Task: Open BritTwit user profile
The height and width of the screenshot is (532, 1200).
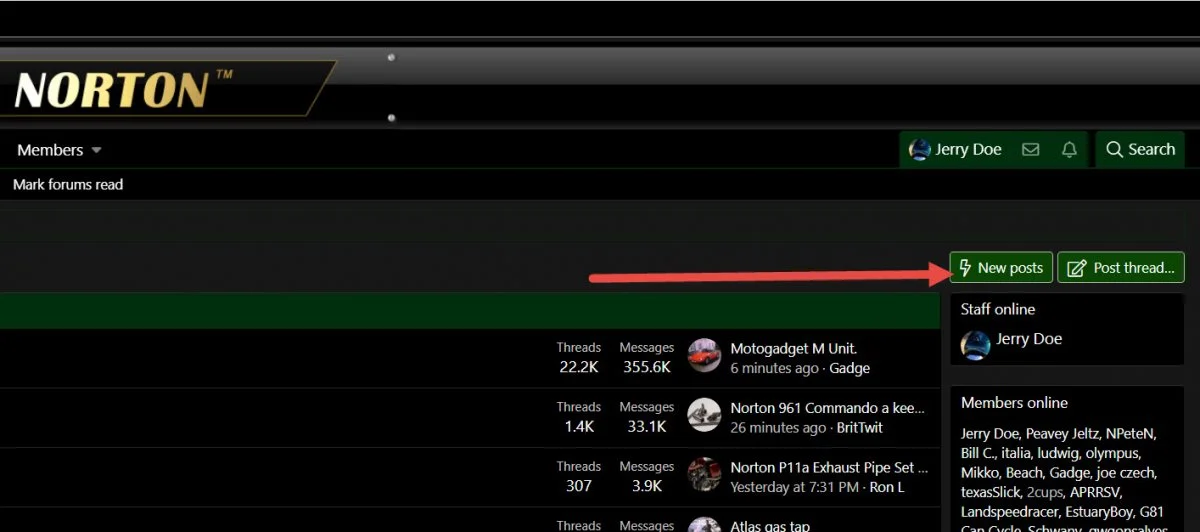Action: 859,427
